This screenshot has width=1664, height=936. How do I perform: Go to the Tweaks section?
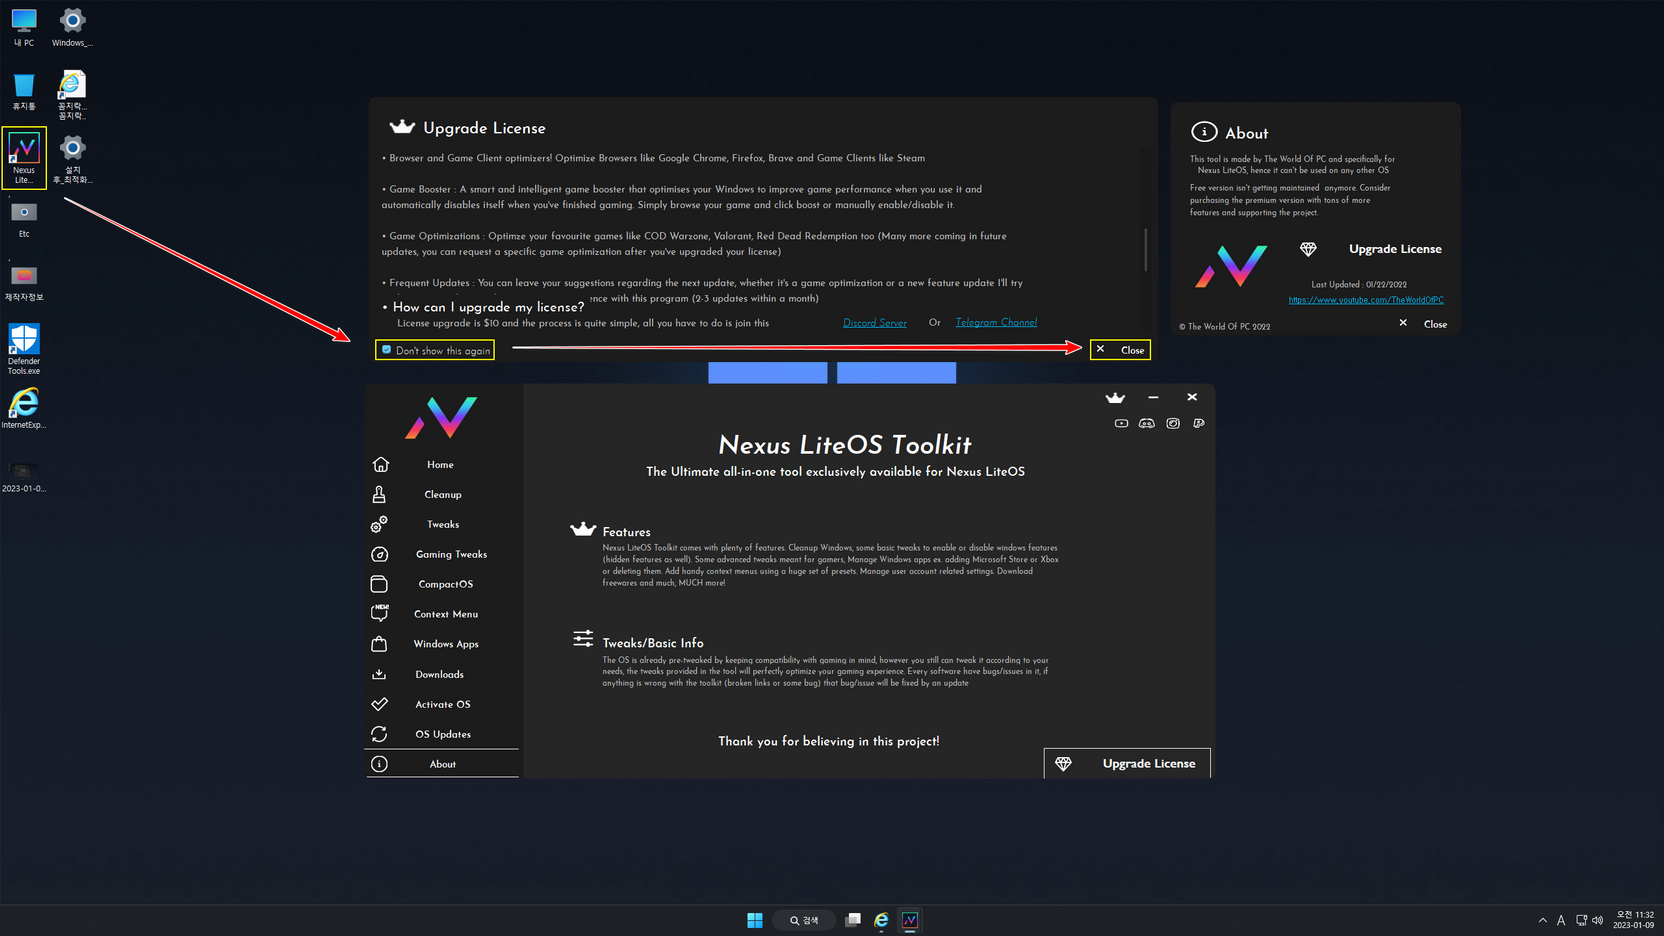tap(441, 525)
